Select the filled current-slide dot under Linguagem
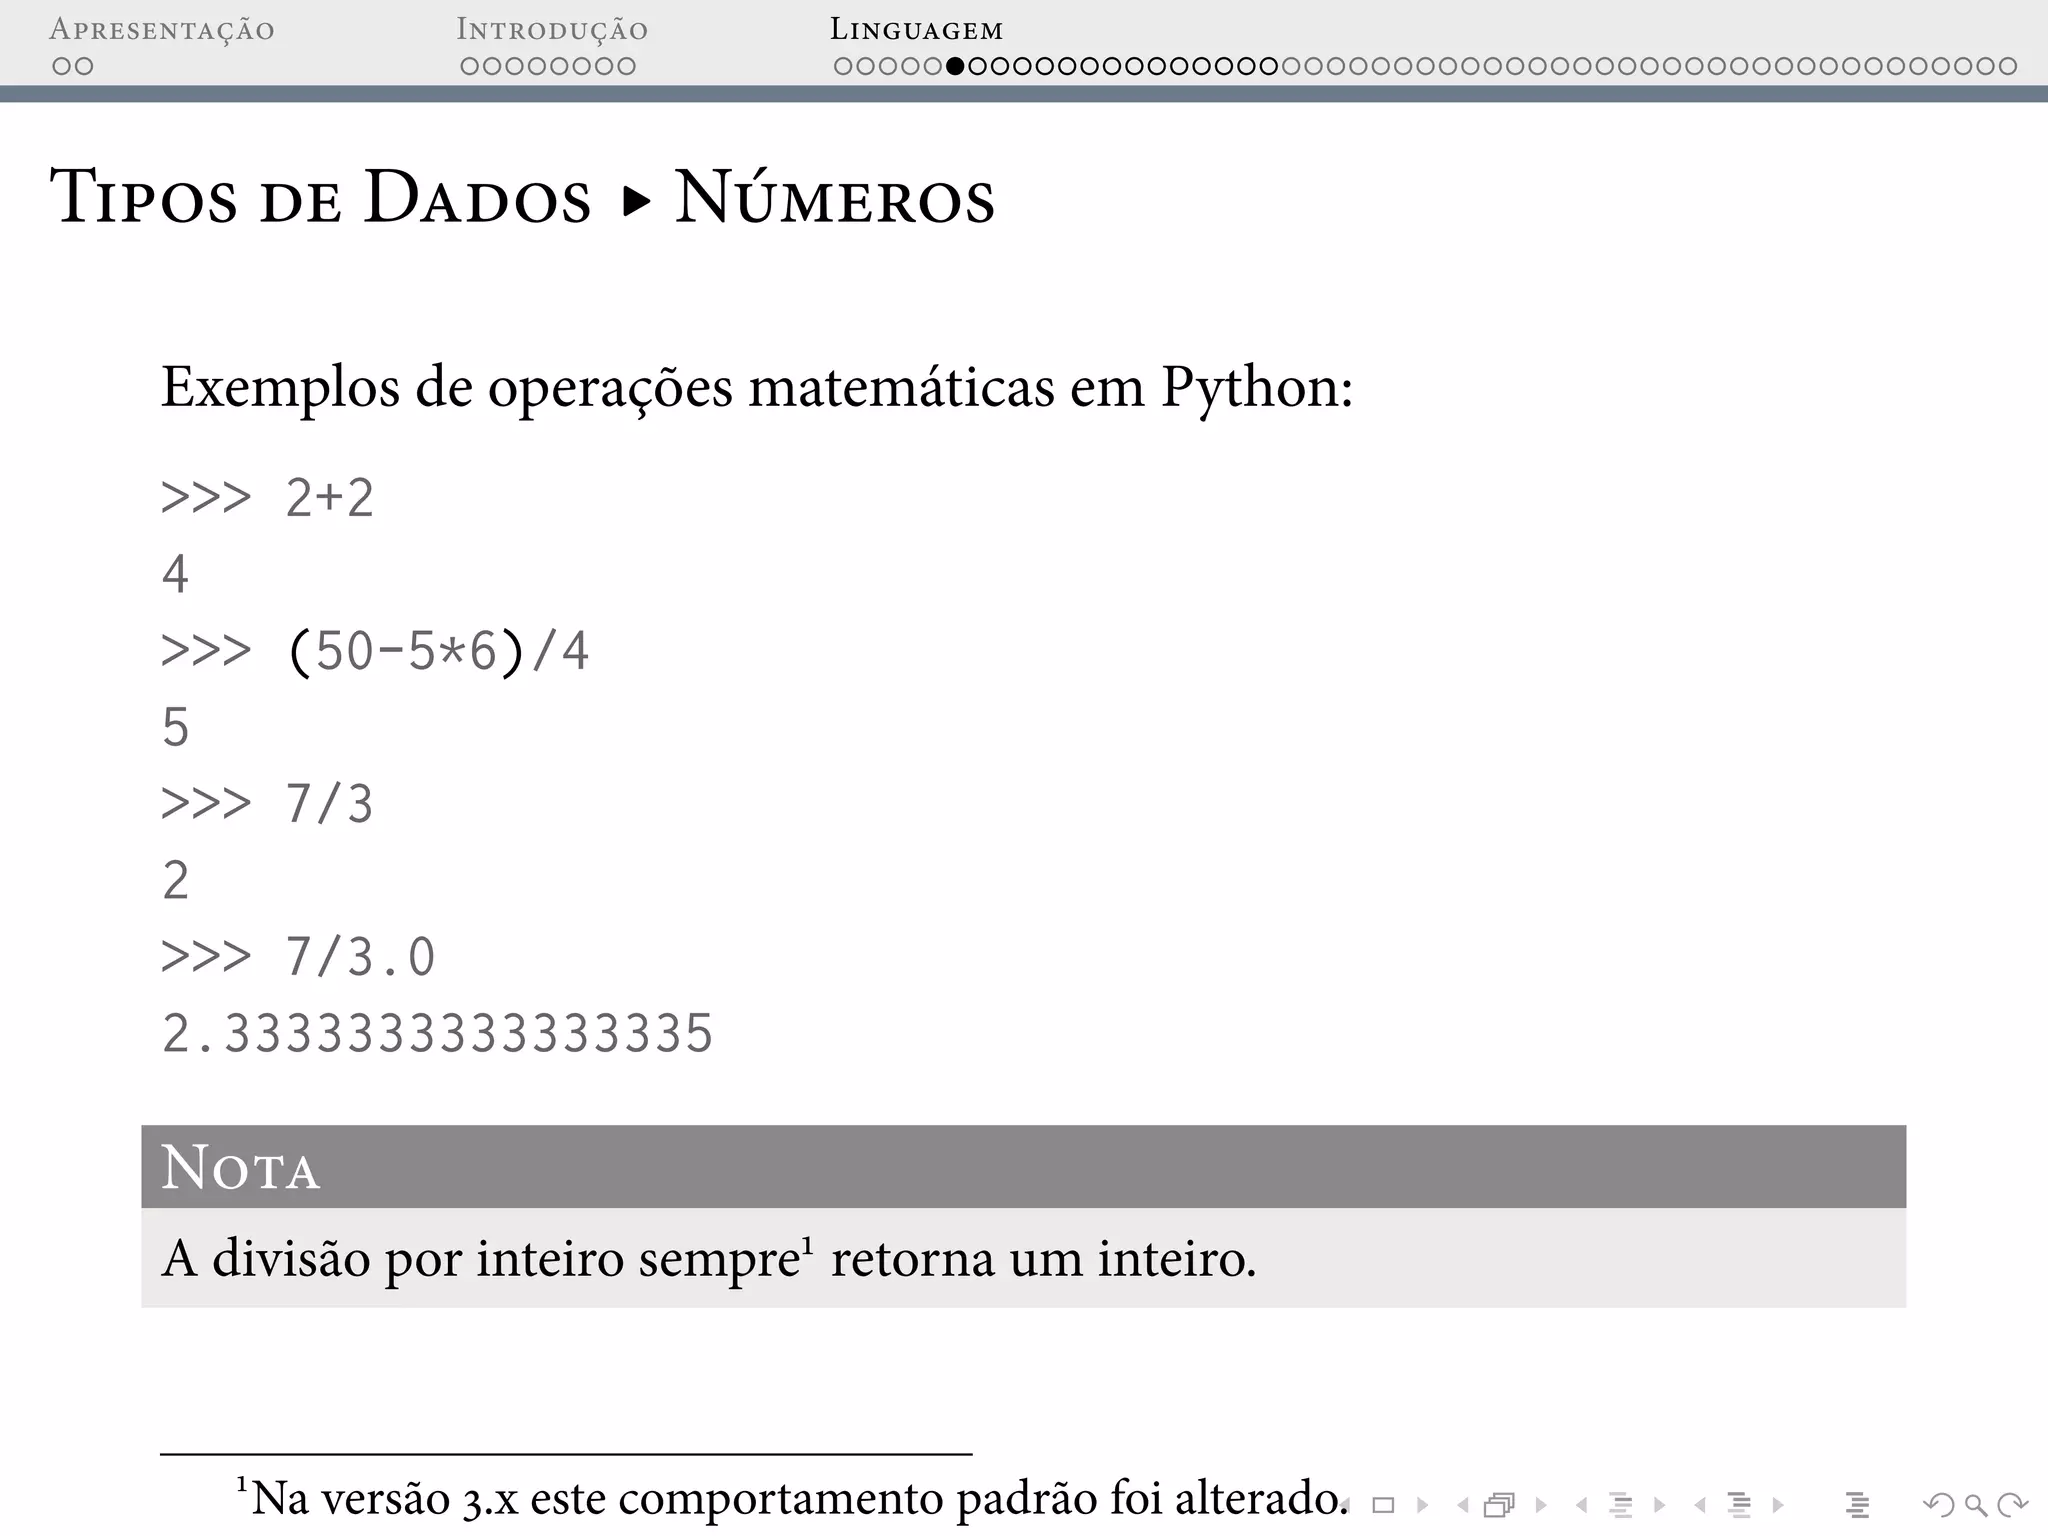This screenshot has height=1536, width=2048. [x=955, y=66]
